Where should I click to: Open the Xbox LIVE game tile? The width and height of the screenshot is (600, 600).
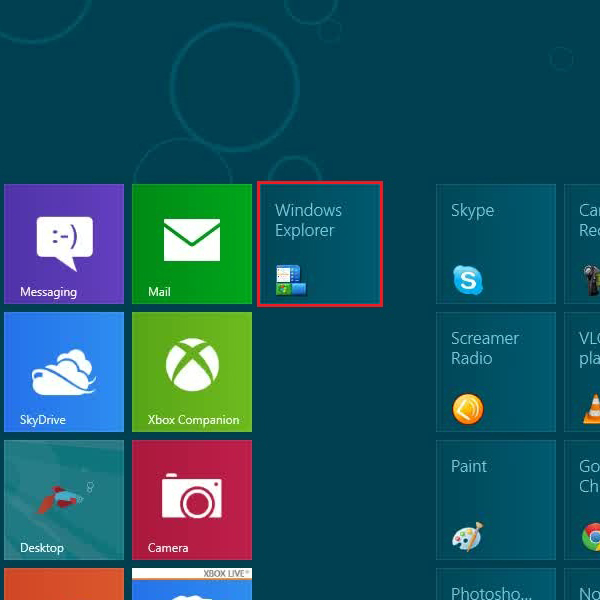pyautogui.click(x=192, y=584)
